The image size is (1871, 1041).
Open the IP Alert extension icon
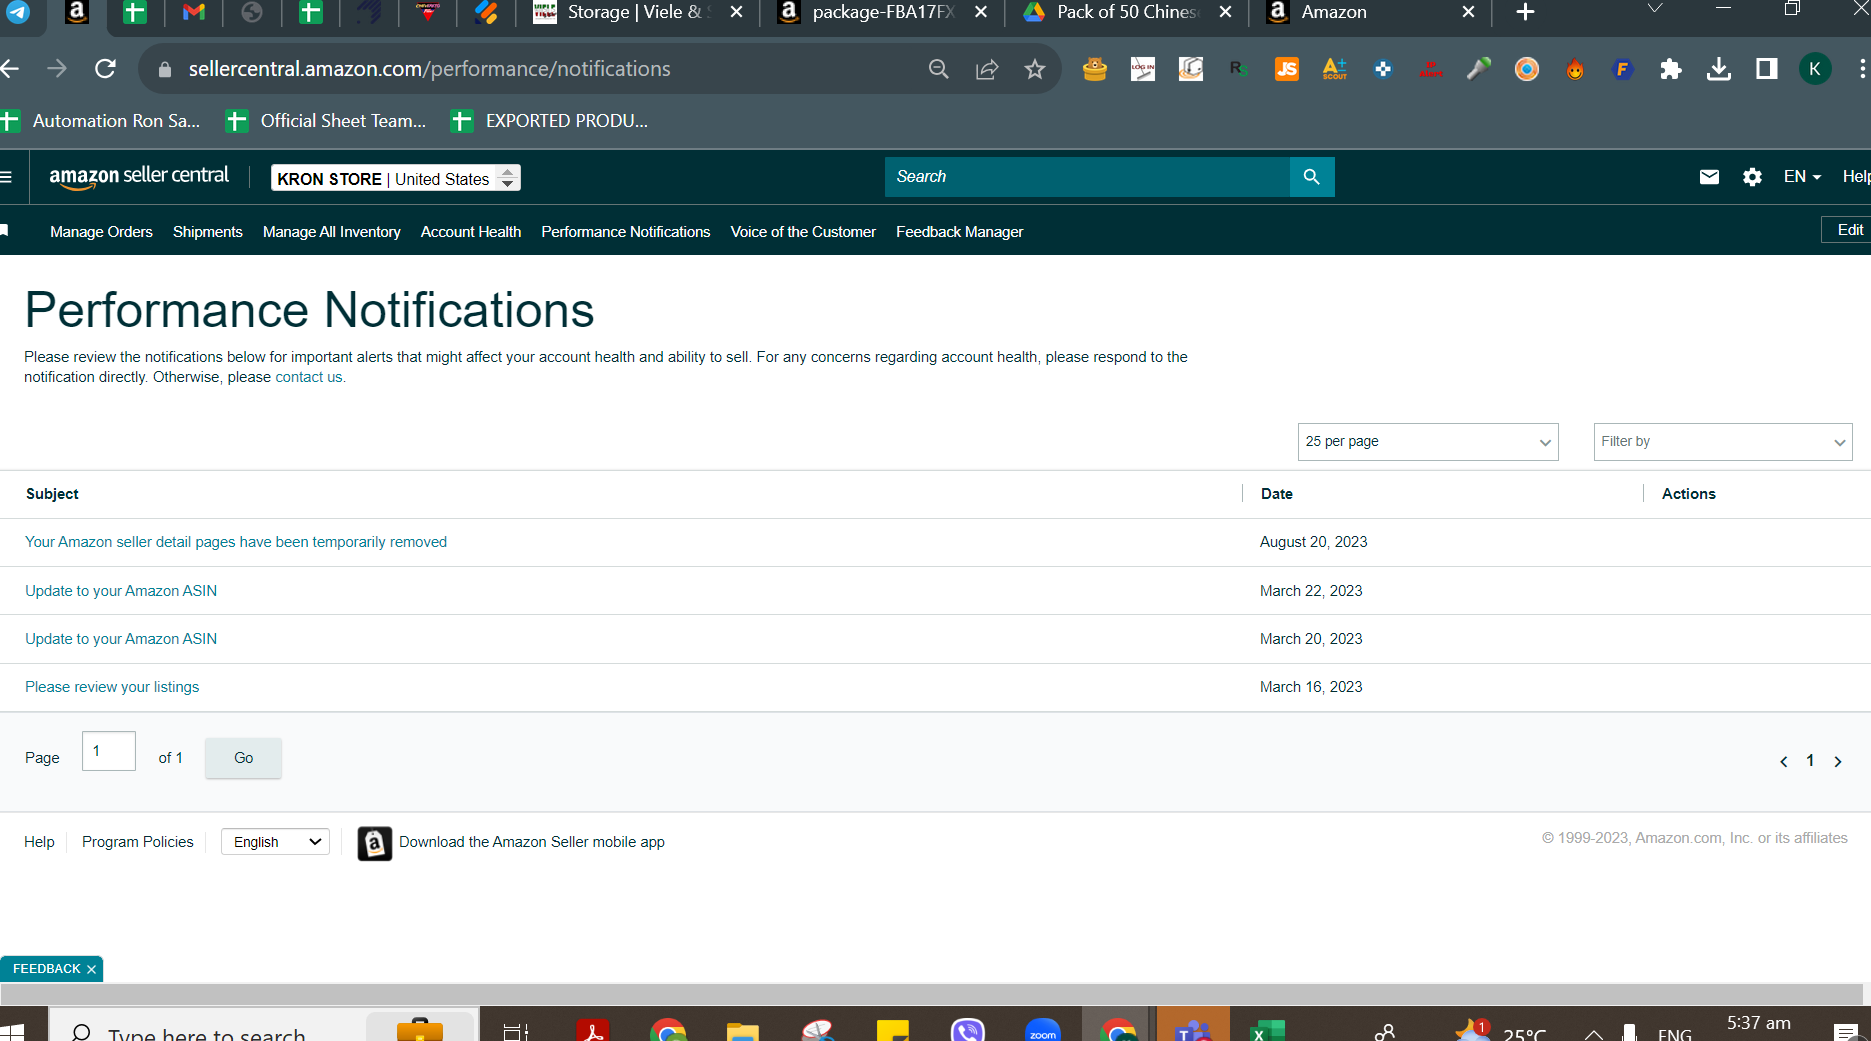coord(1431,69)
